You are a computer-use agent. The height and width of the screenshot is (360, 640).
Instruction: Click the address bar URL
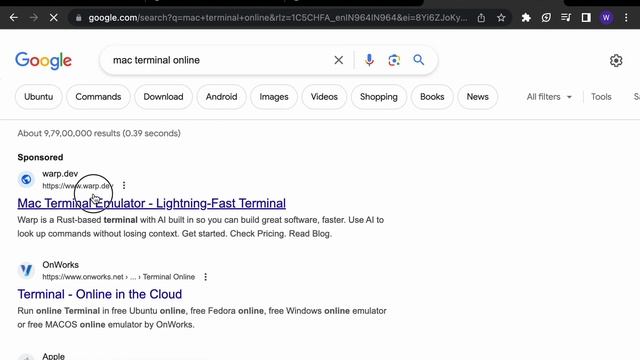tap(278, 18)
